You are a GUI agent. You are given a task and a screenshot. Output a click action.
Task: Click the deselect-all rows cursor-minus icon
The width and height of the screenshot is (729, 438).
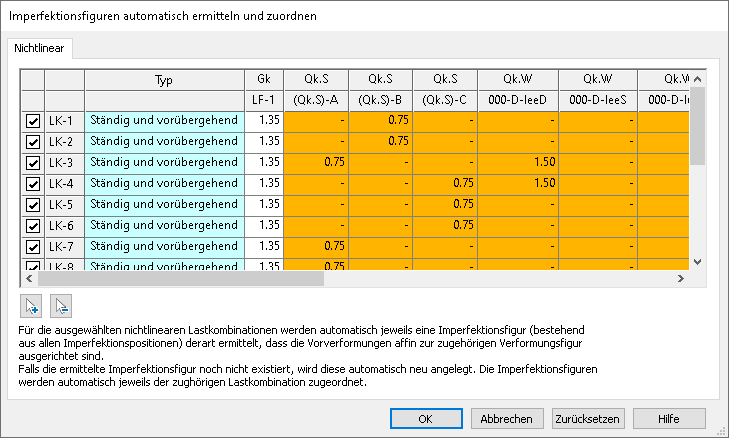[60, 306]
